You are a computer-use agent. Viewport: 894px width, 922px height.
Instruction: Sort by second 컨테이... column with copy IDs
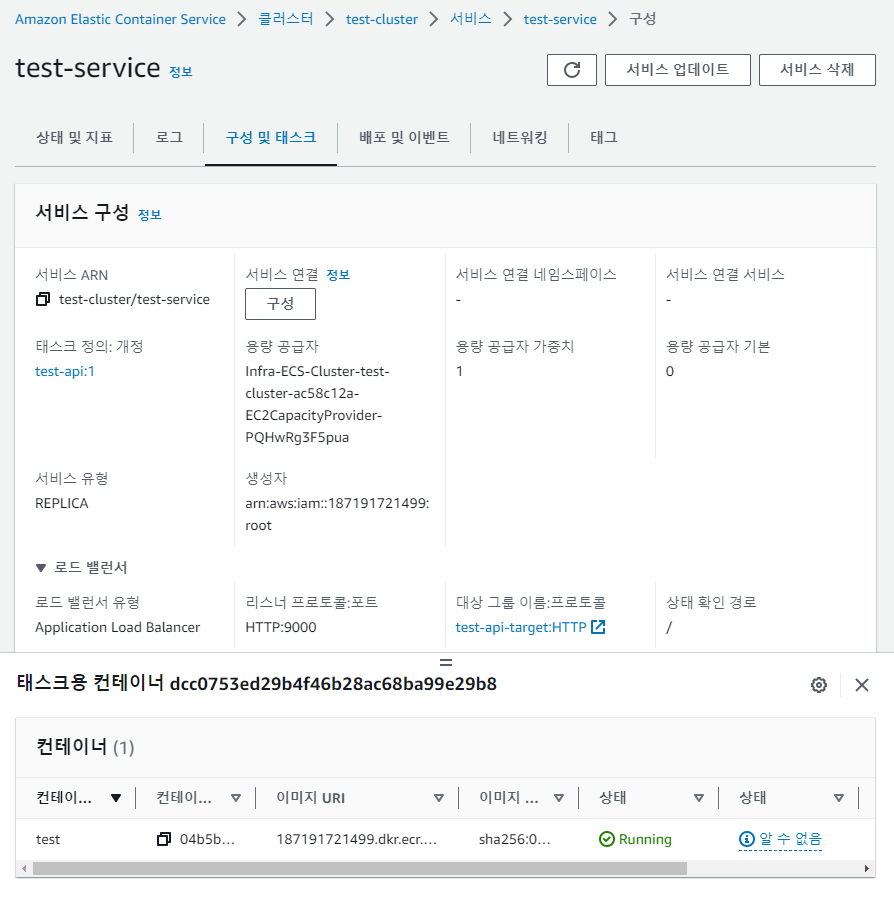[x=236, y=798]
